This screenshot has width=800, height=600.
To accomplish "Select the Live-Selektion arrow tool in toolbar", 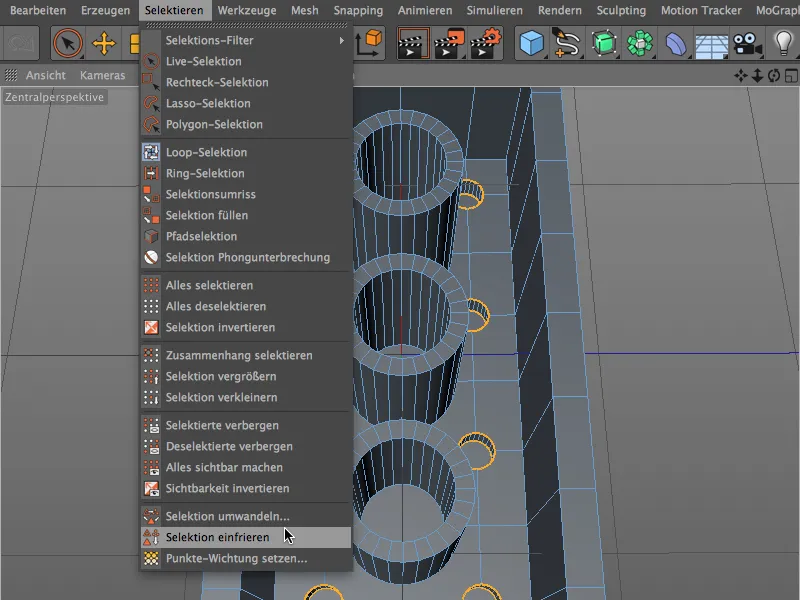I will click(x=67, y=43).
